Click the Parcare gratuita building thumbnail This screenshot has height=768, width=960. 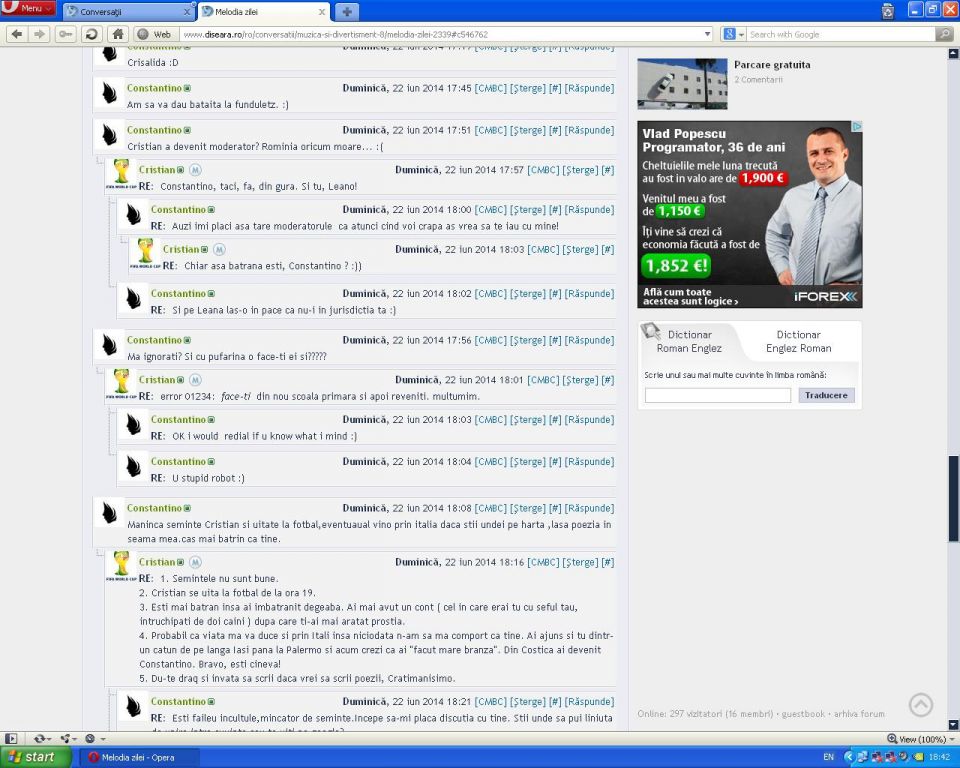682,84
